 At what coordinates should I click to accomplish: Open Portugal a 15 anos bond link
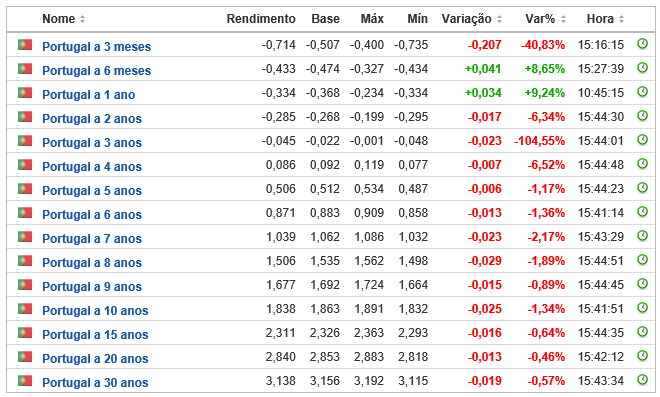95,334
